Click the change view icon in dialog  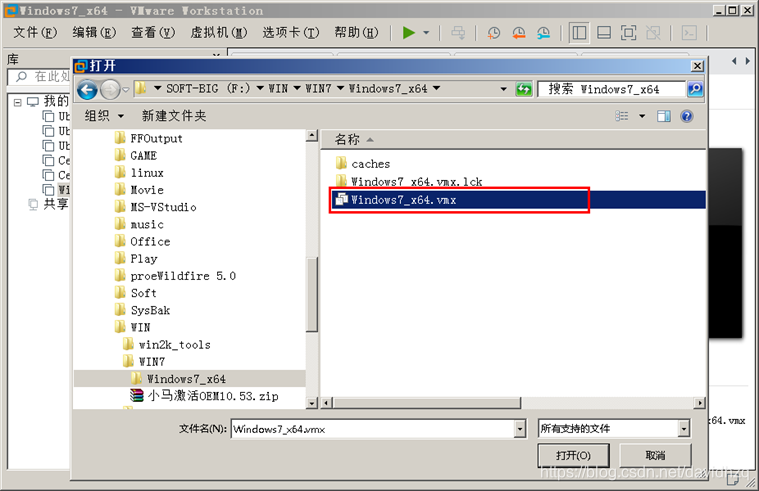[622, 116]
